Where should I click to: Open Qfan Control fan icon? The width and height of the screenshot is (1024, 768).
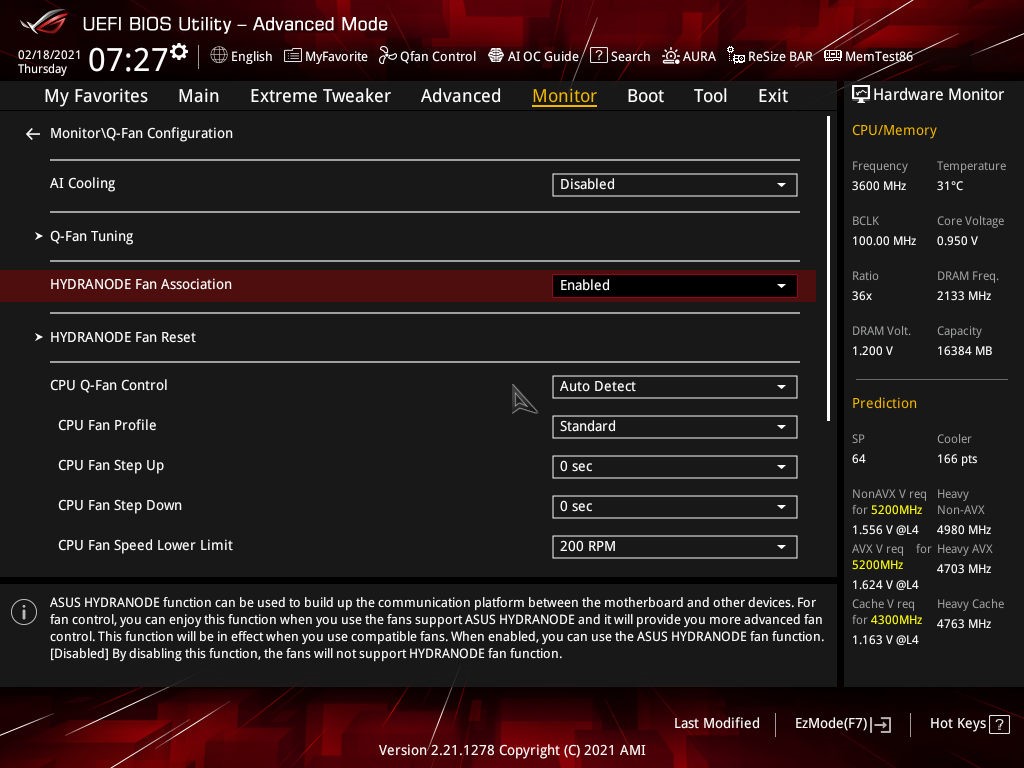coord(388,56)
